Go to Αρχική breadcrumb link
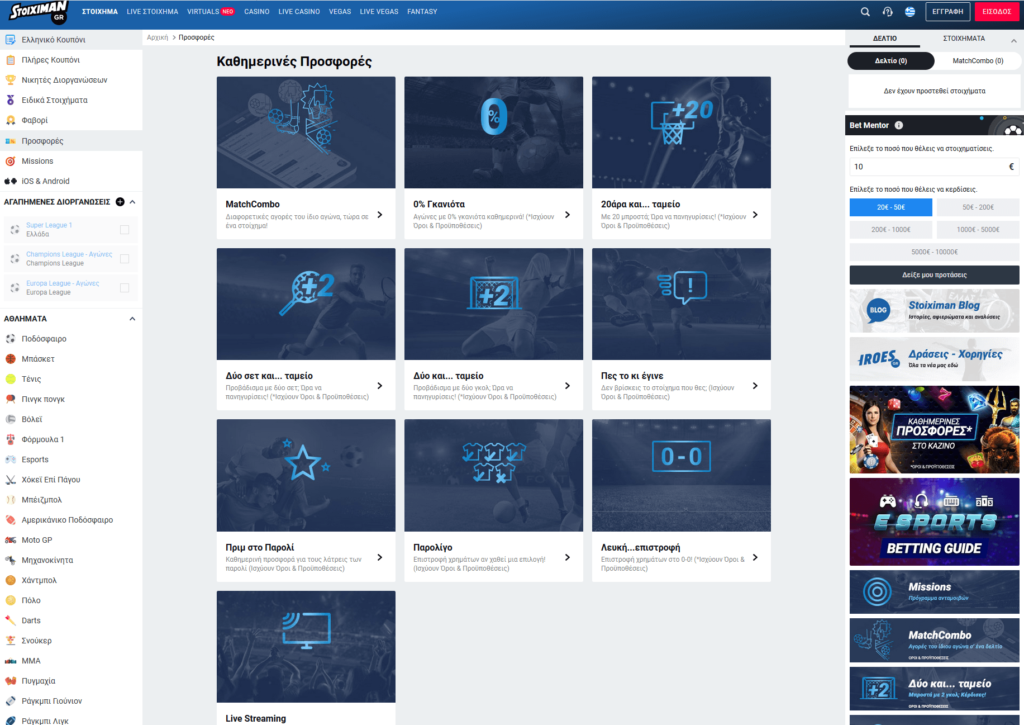The width and height of the screenshot is (1024, 725). coord(157,38)
